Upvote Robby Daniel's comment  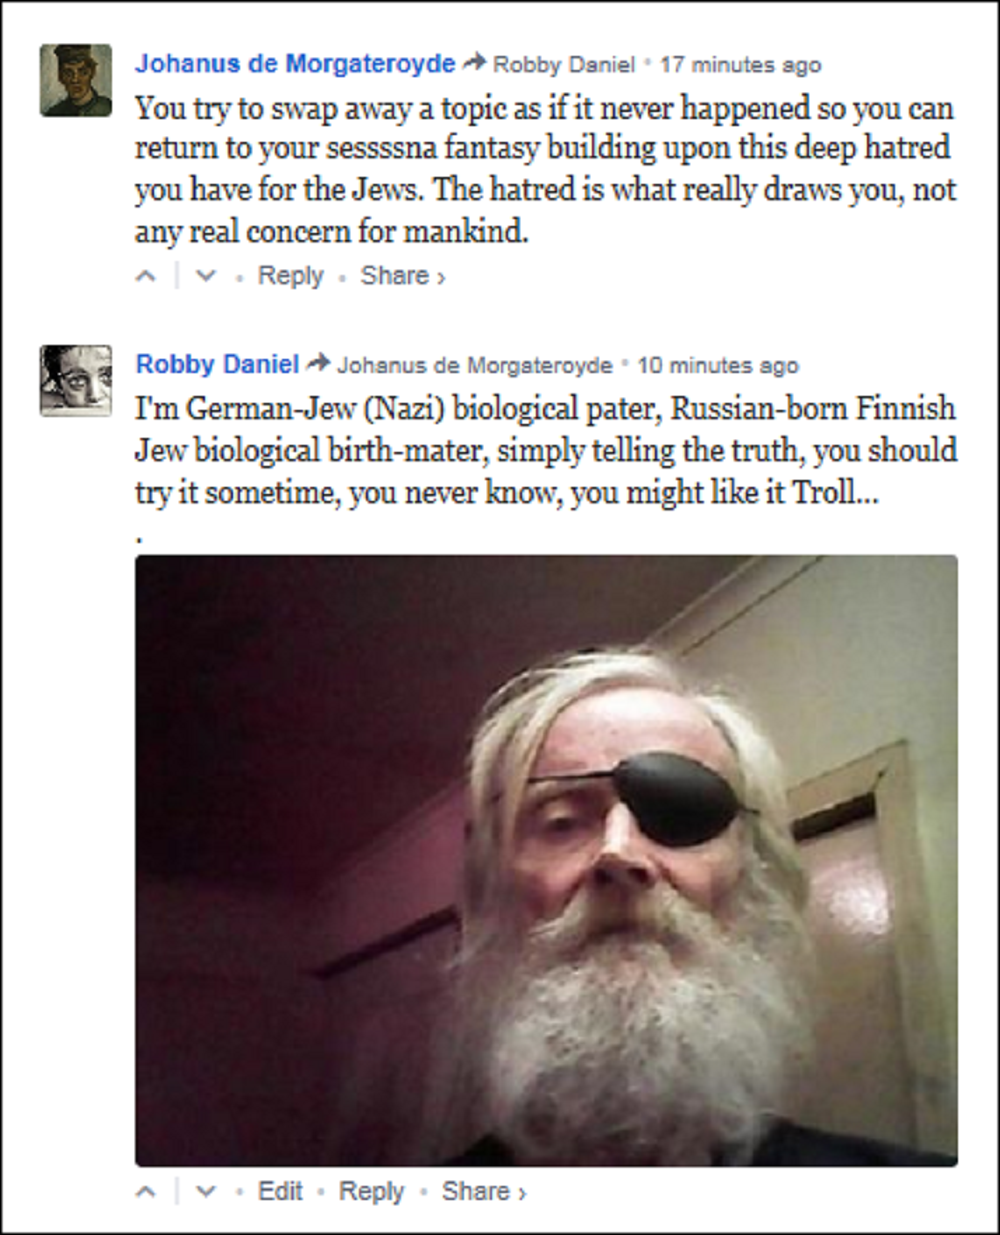(x=146, y=1192)
